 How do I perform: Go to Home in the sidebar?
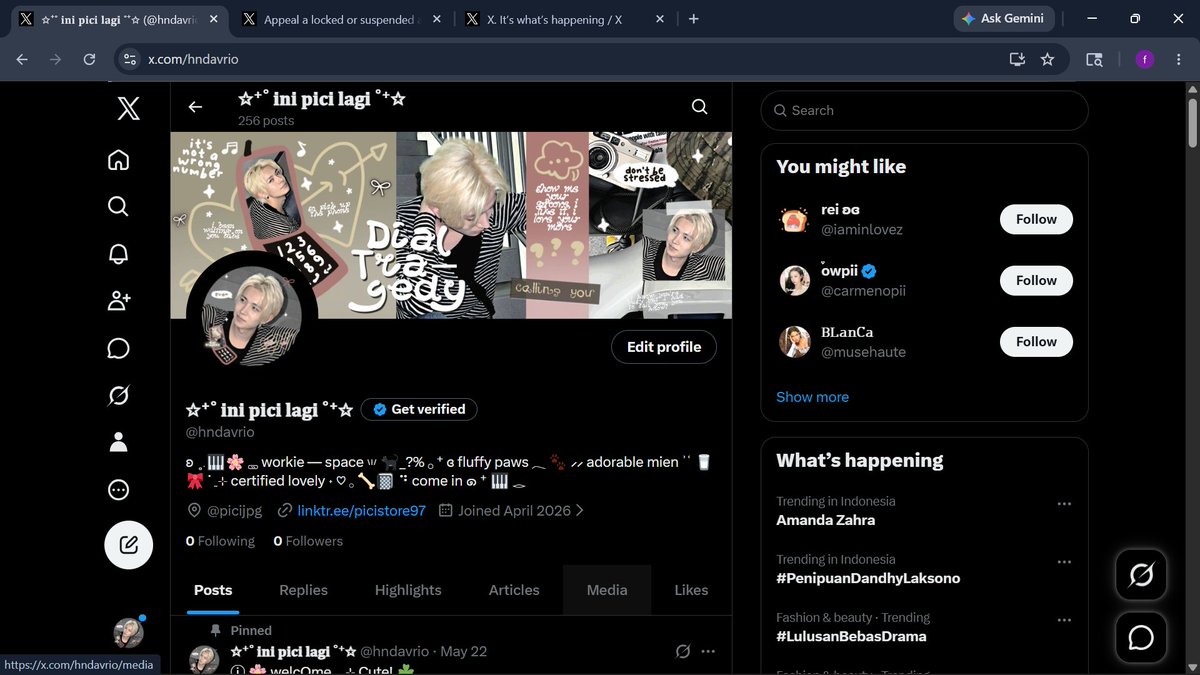(x=118, y=160)
